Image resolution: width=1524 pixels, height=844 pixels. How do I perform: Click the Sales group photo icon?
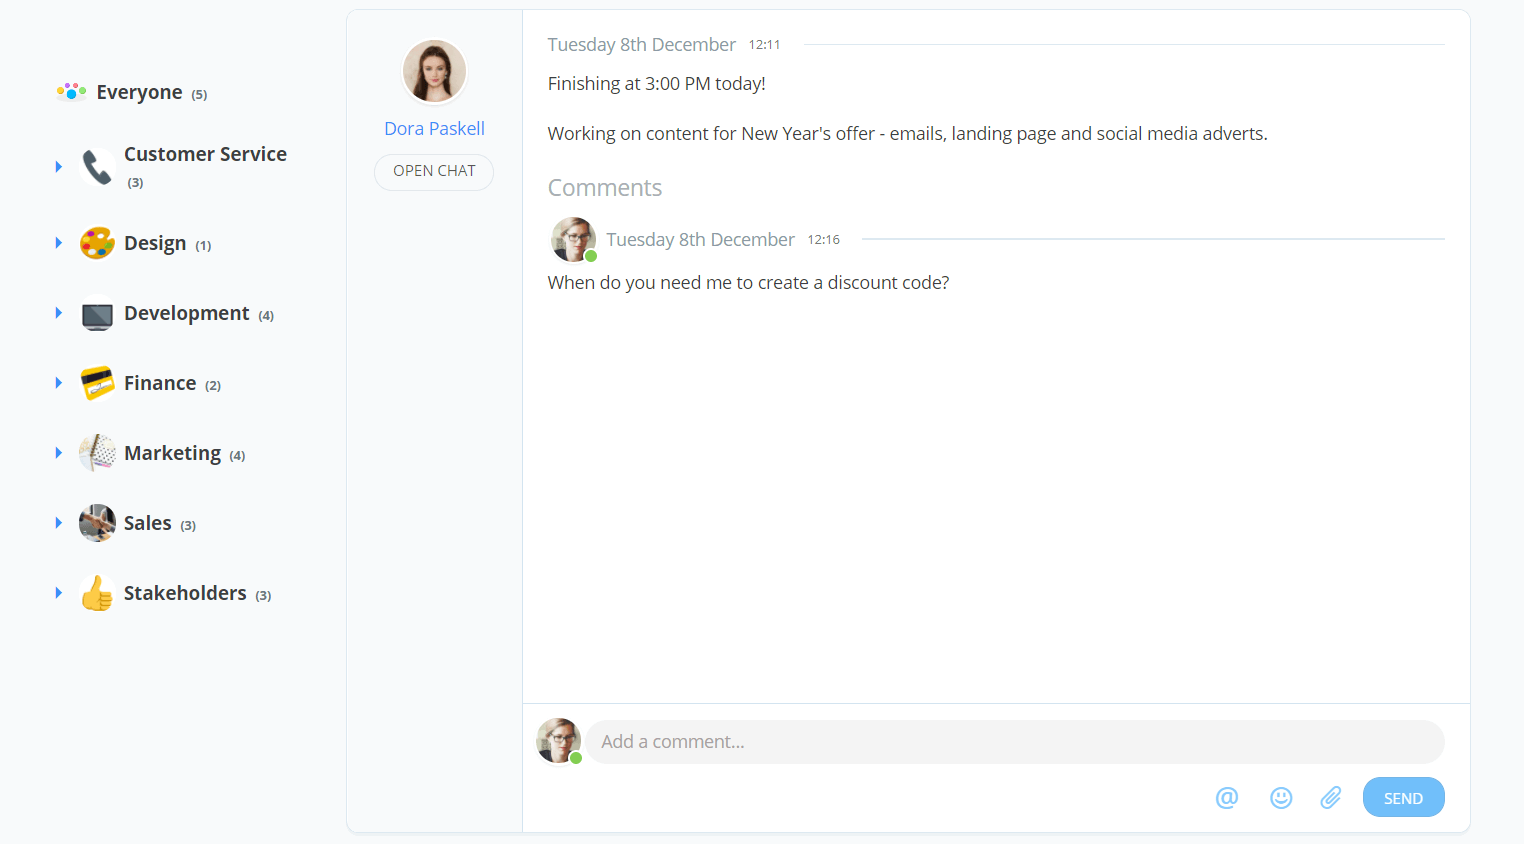(97, 523)
